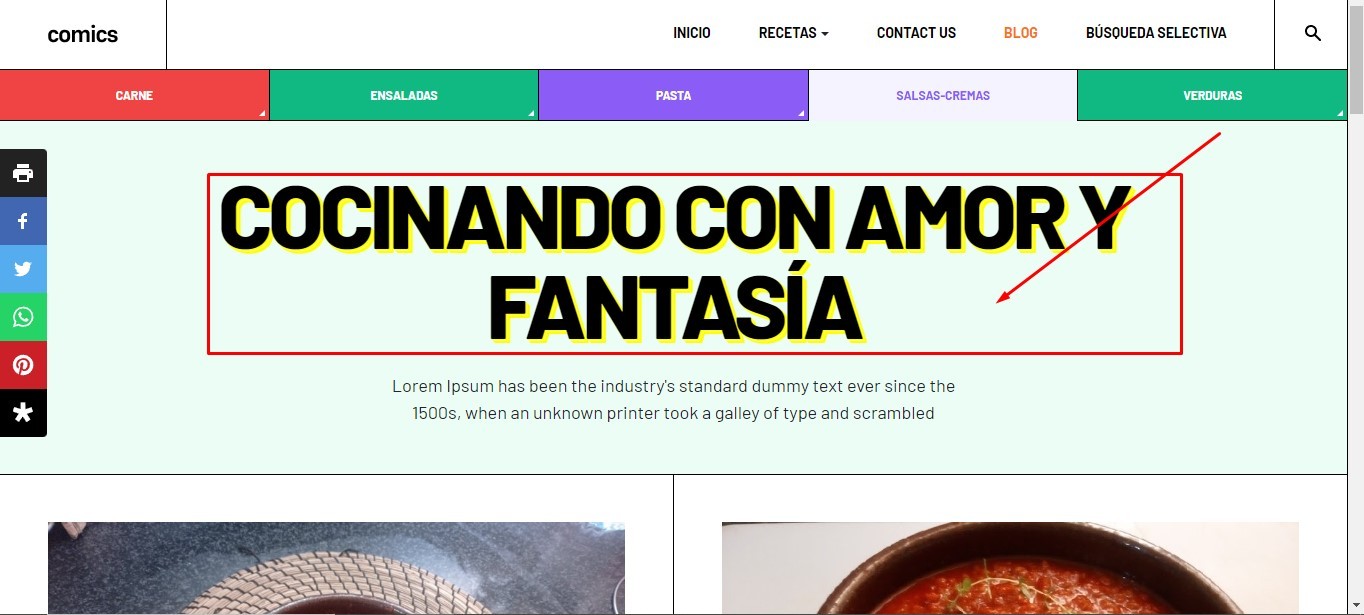This screenshot has width=1364, height=615.
Task: Open the Blog menu item
Action: tap(1021, 33)
